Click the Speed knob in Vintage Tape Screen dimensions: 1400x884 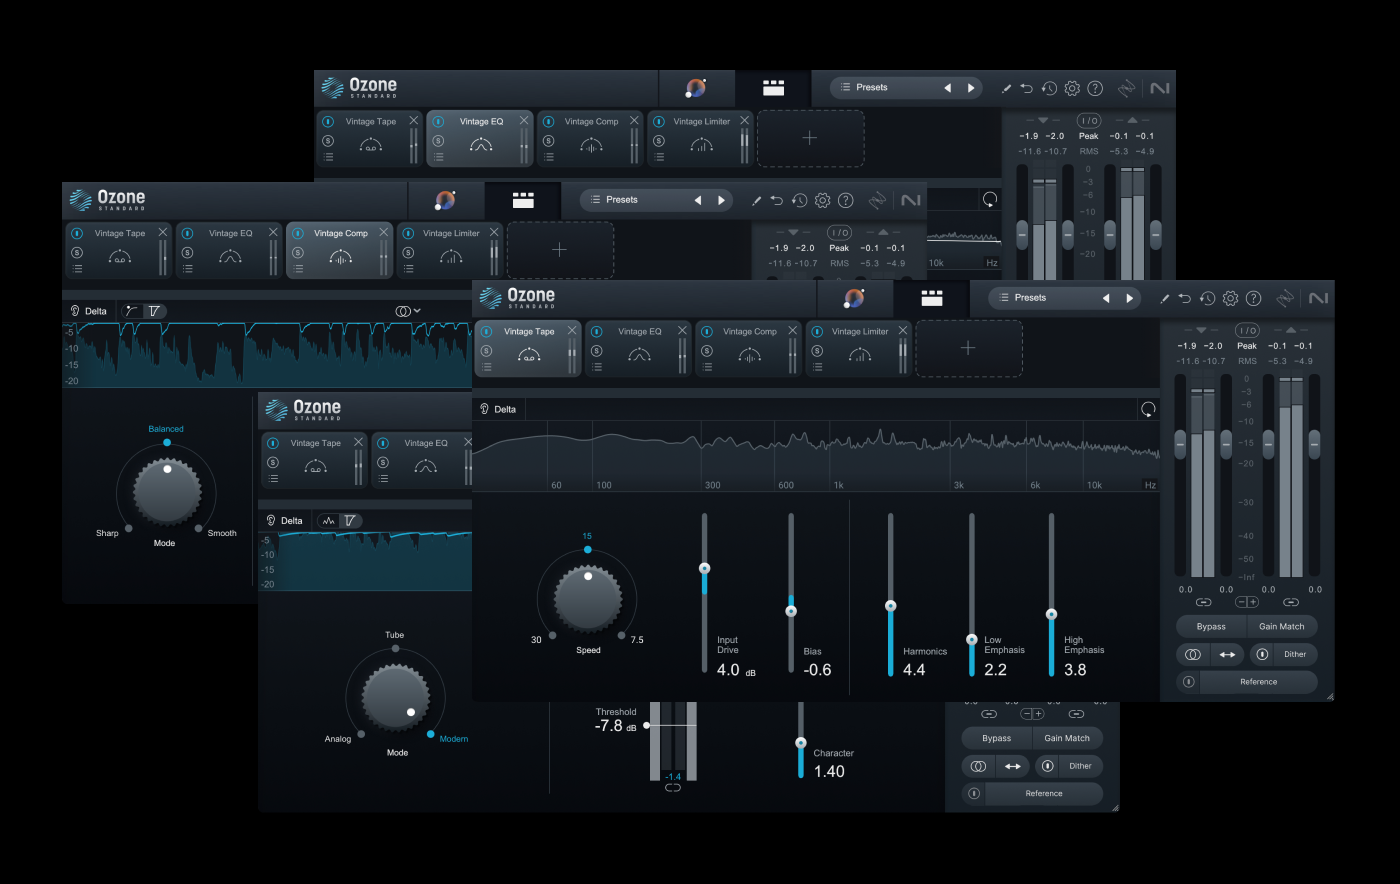[588, 598]
